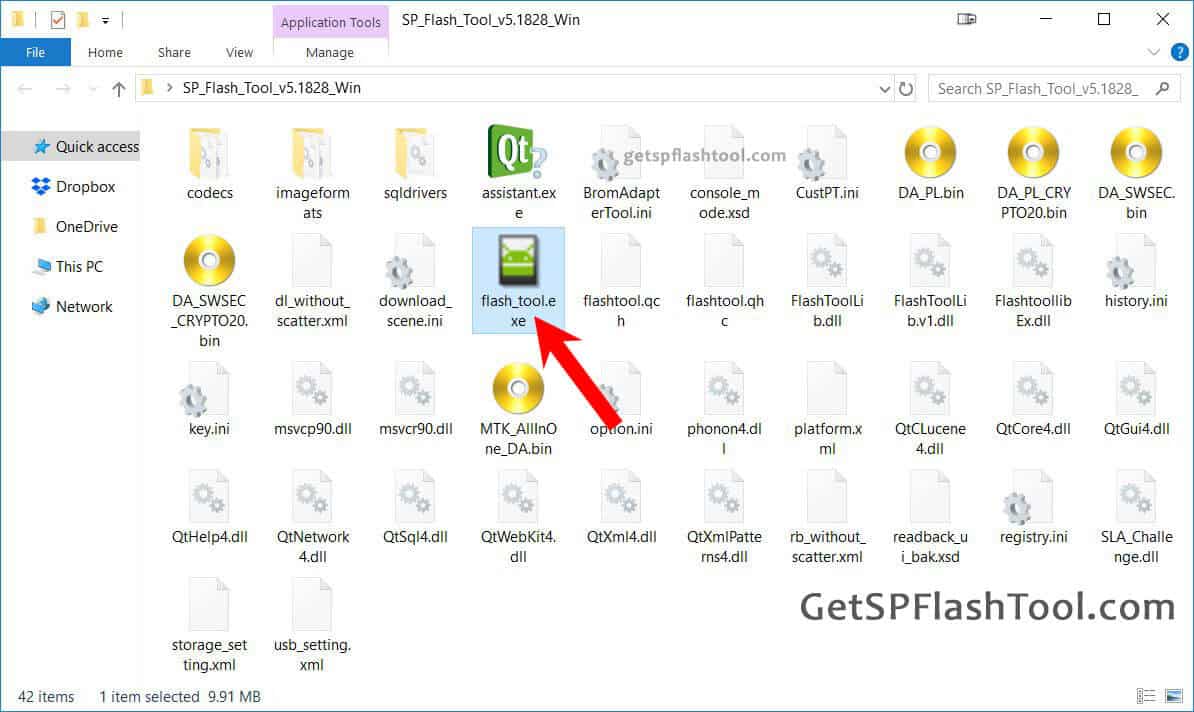Switch to the View ribbon tab
The height and width of the screenshot is (712, 1194).
pyautogui.click(x=239, y=53)
